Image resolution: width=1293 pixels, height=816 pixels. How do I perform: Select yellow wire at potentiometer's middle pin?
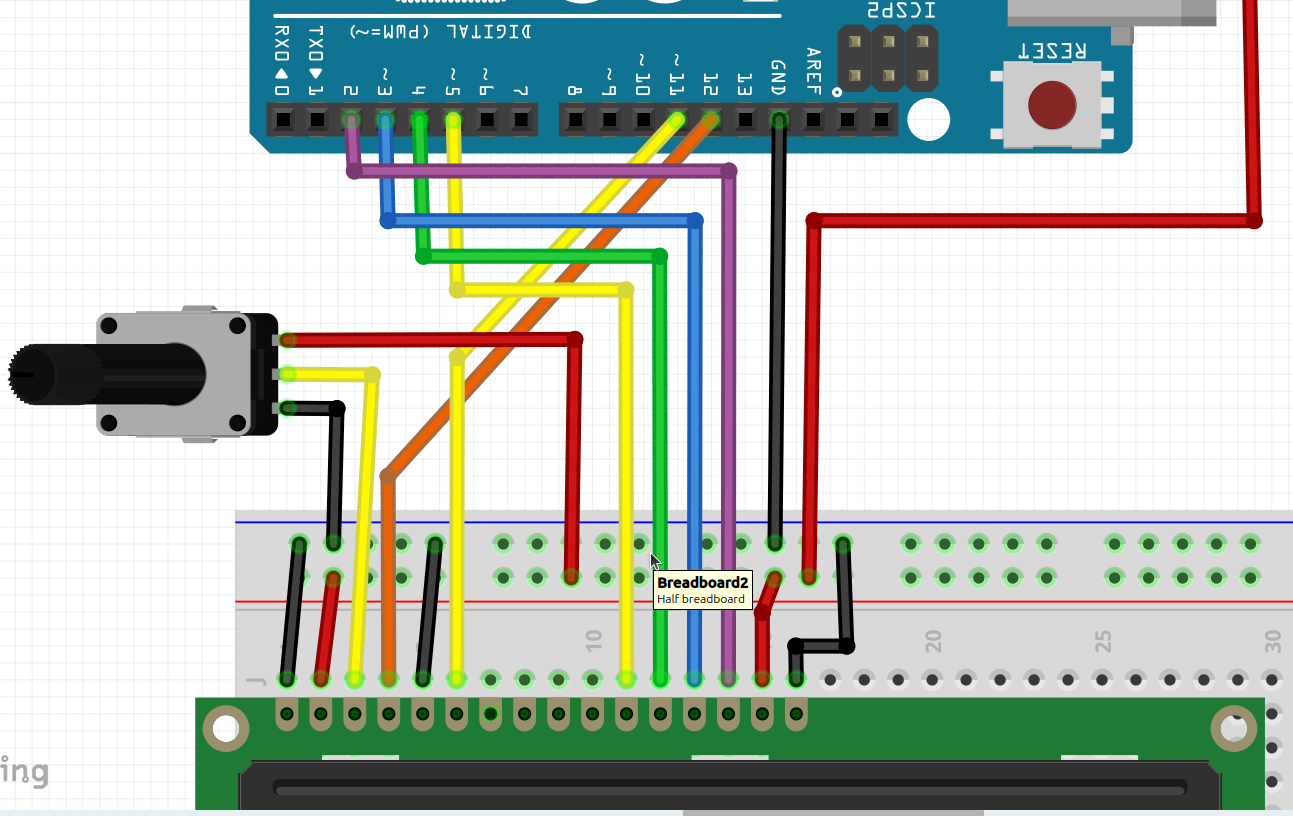pos(330,375)
